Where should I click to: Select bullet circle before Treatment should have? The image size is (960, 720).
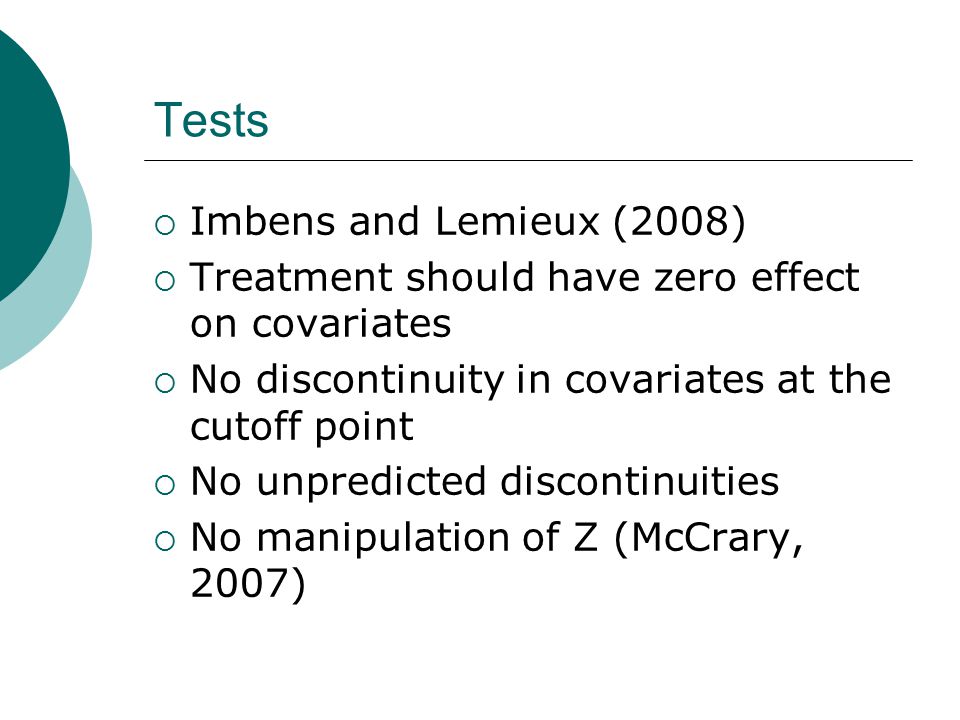point(165,281)
